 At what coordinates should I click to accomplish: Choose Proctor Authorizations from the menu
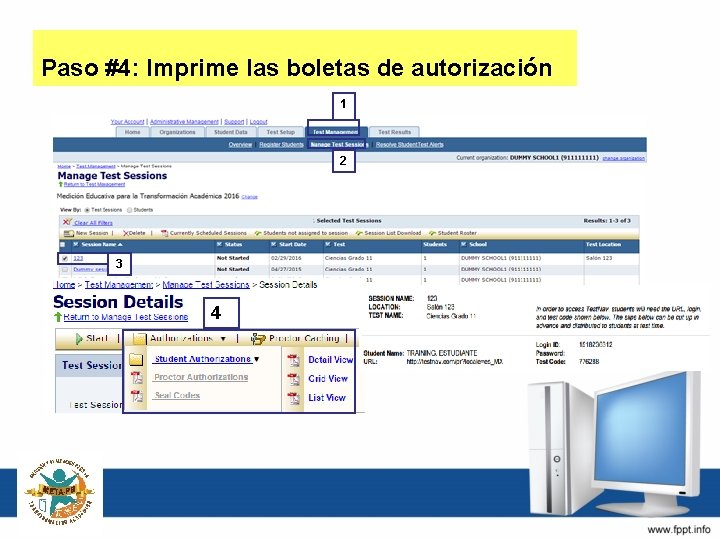(201, 377)
